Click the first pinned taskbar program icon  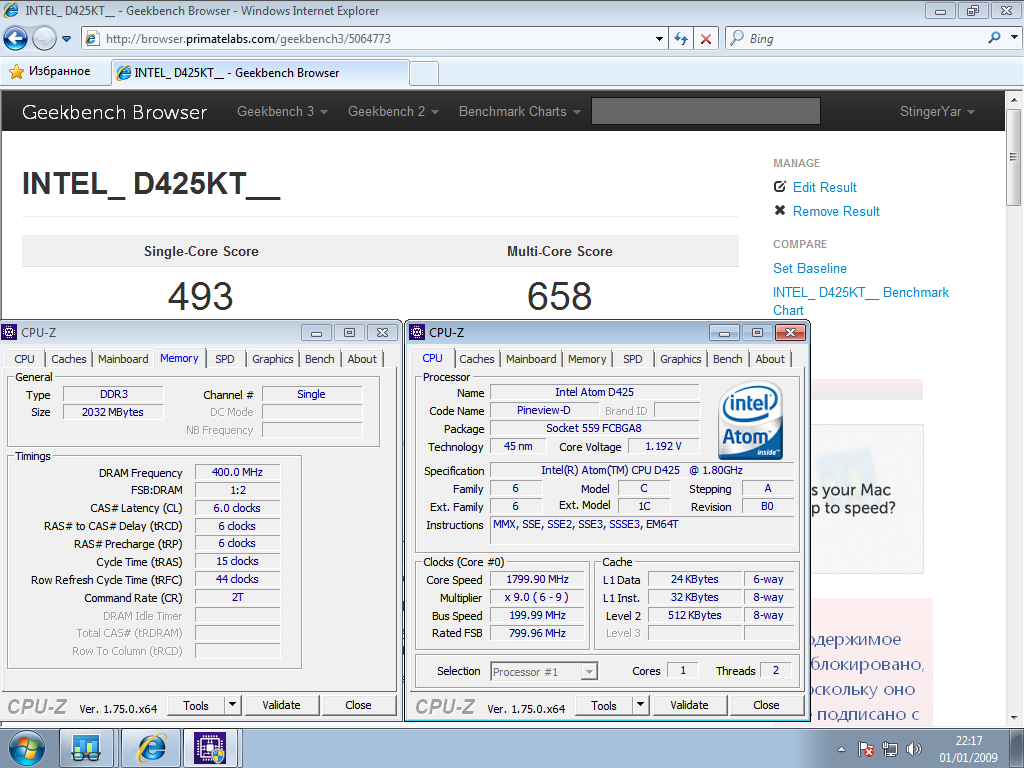[x=86, y=748]
